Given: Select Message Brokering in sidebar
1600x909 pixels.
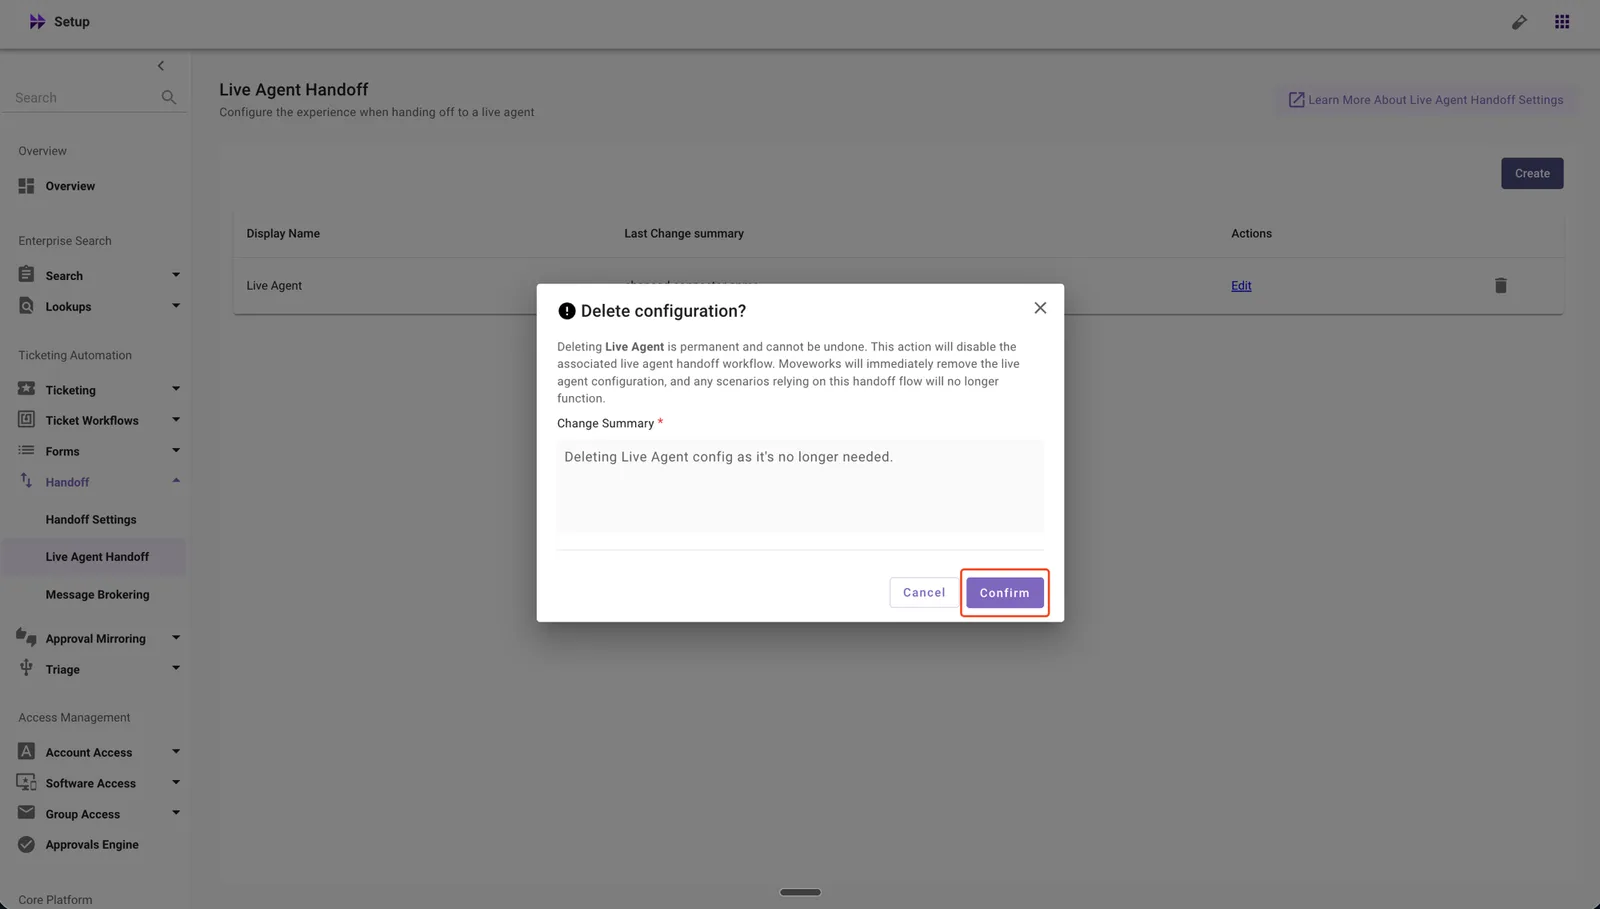Looking at the screenshot, I should click(97, 595).
